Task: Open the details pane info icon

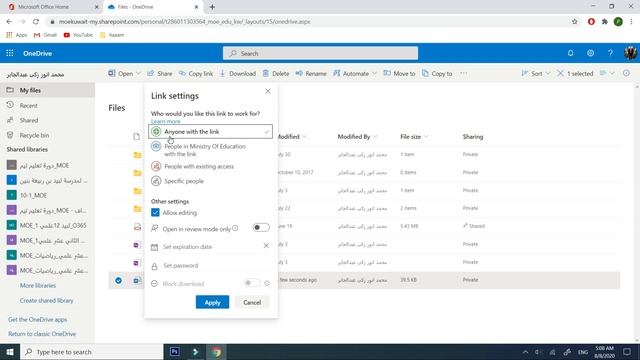Action: tap(627, 73)
